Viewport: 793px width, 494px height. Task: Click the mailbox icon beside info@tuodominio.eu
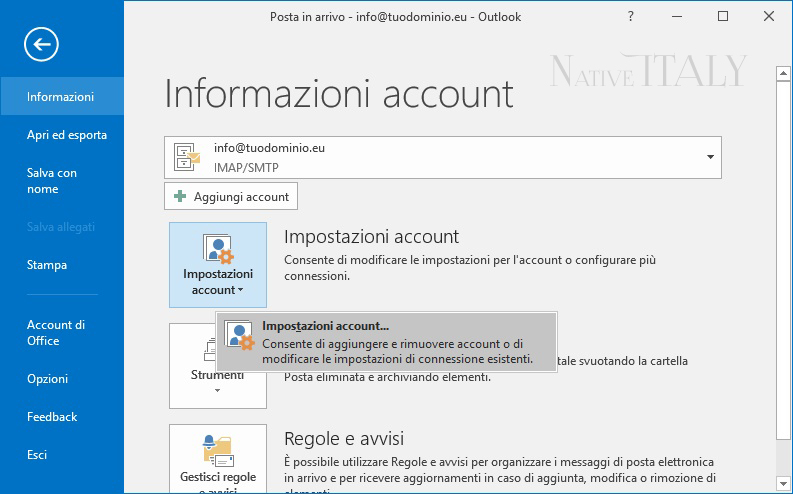[187, 157]
